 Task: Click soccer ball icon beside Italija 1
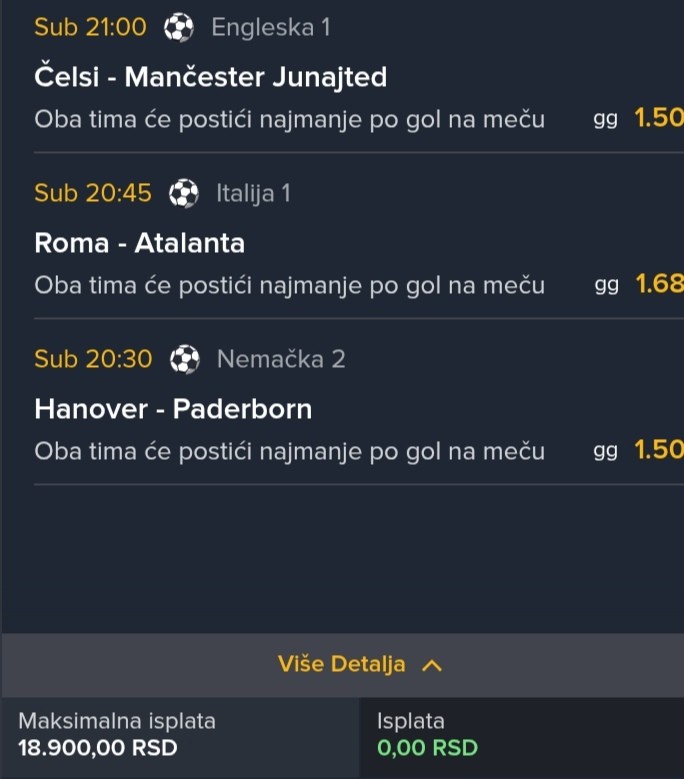click(184, 193)
